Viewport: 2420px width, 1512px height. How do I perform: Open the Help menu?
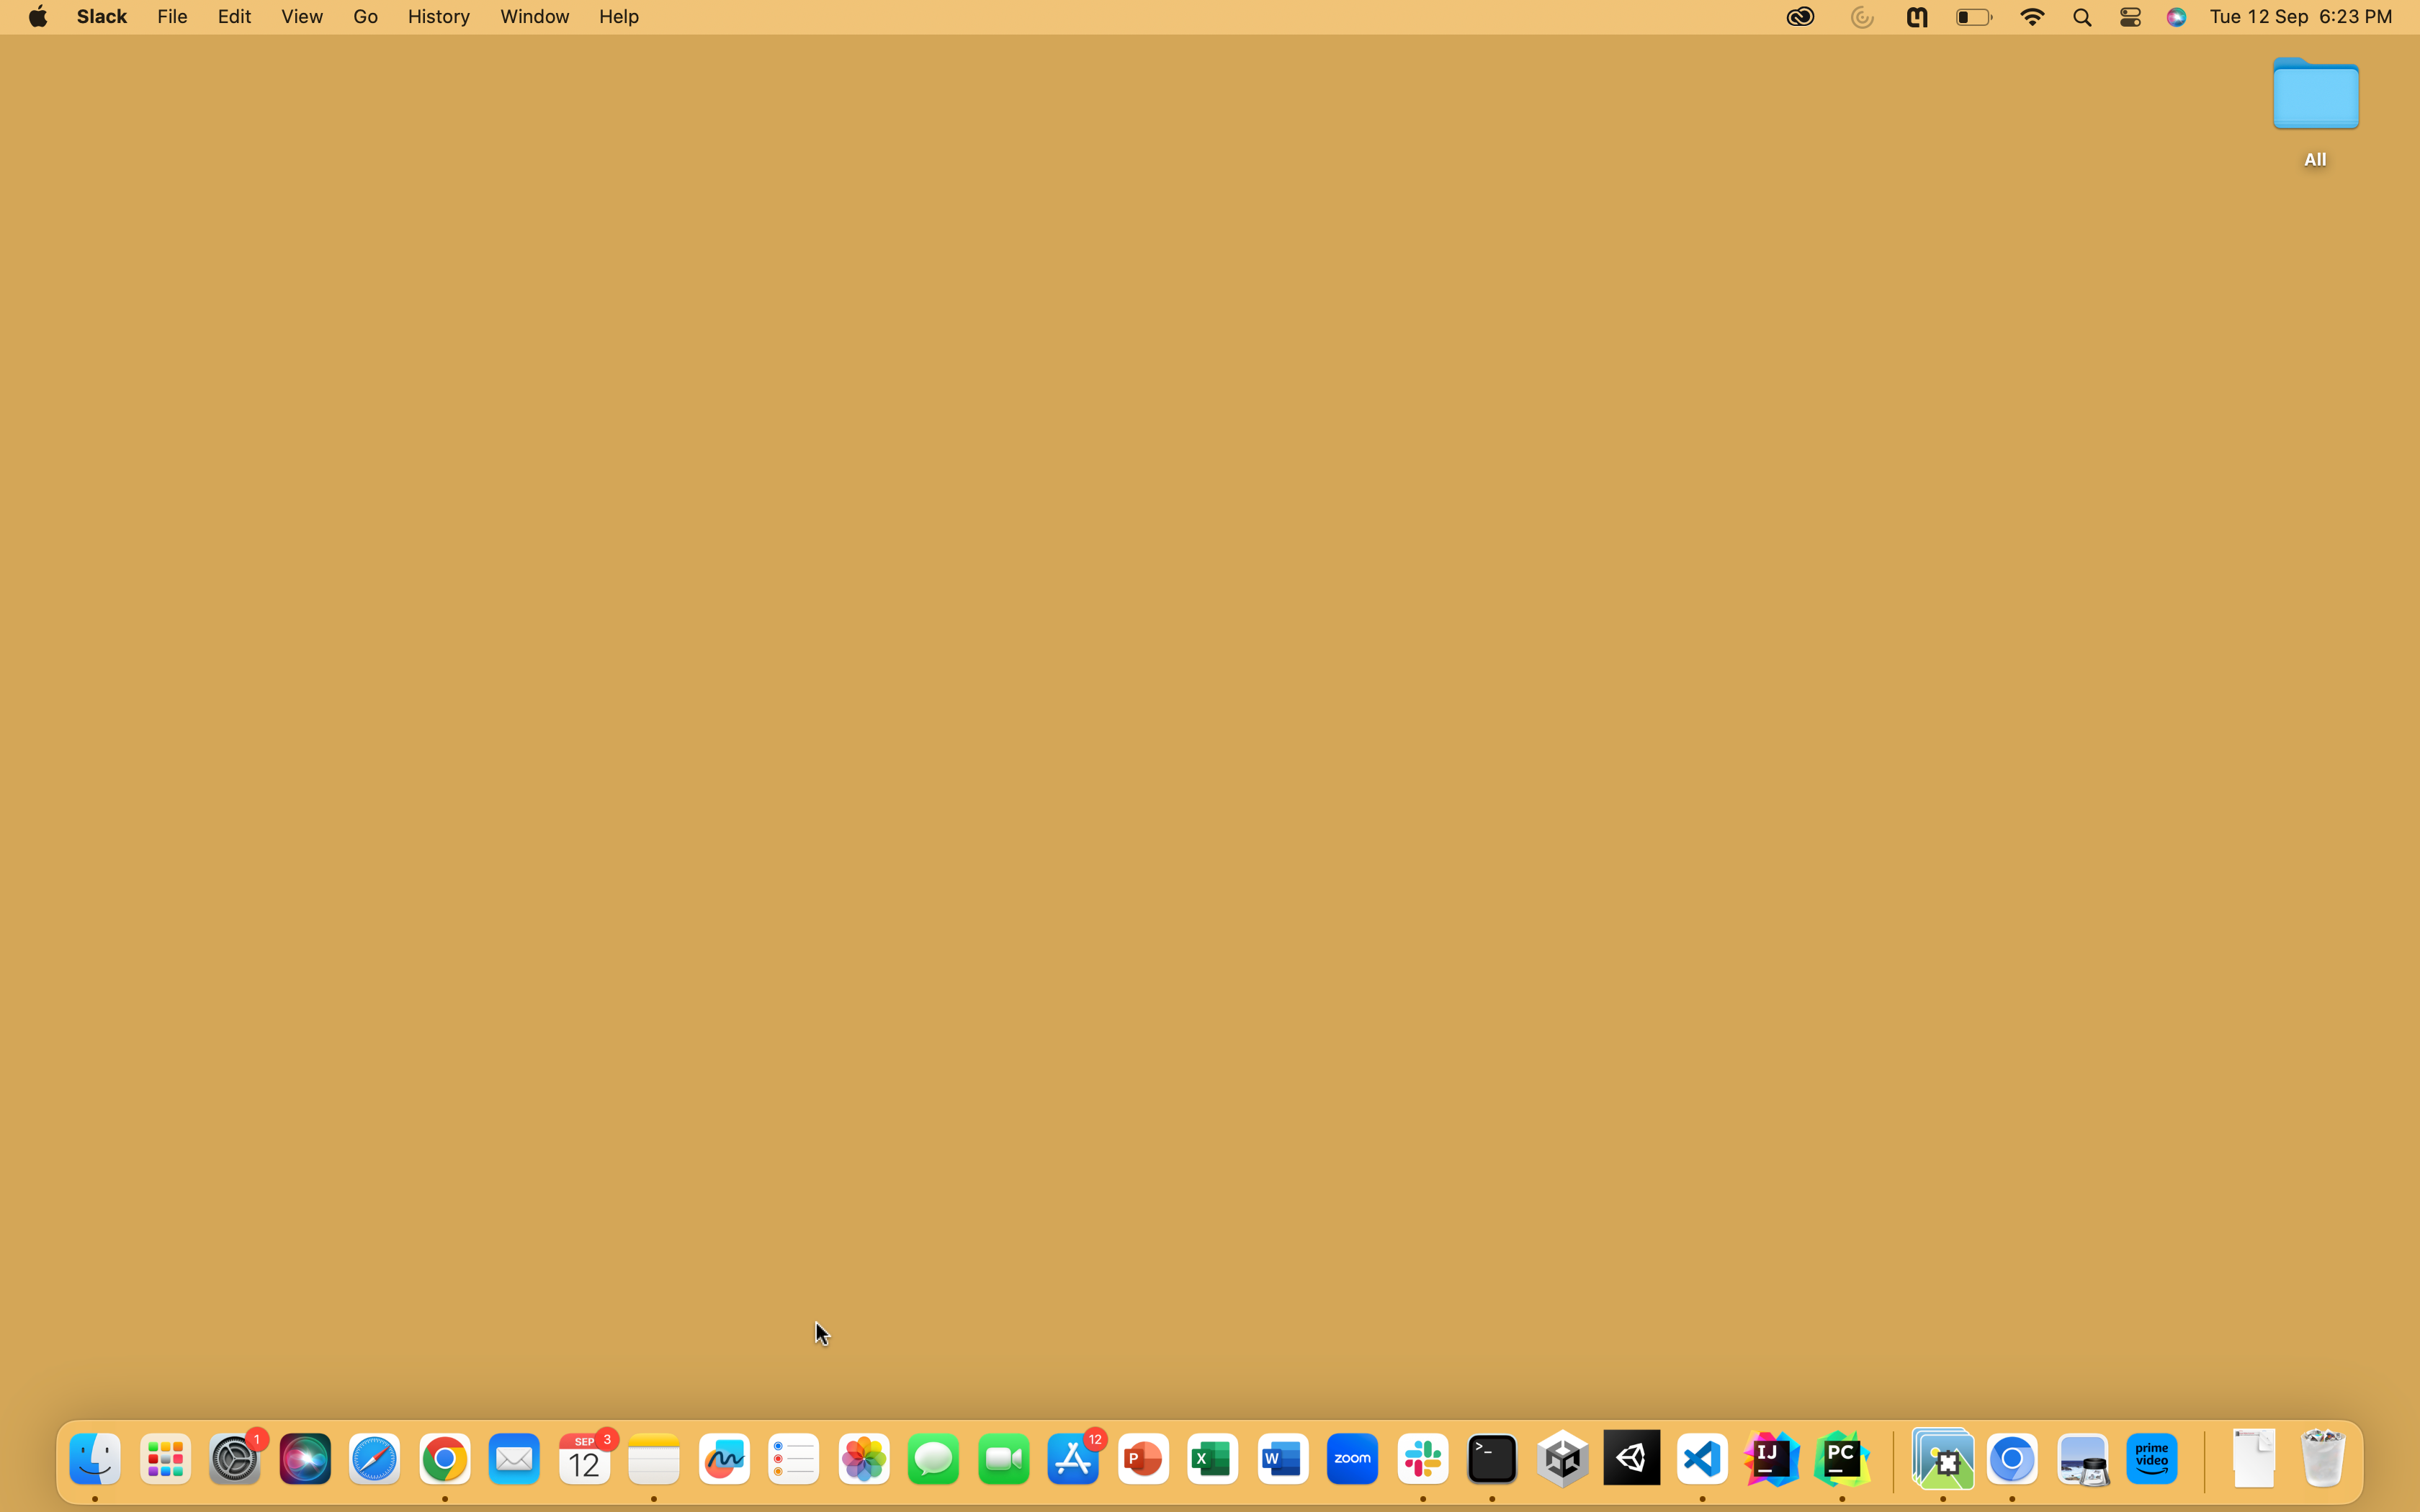[618, 17]
